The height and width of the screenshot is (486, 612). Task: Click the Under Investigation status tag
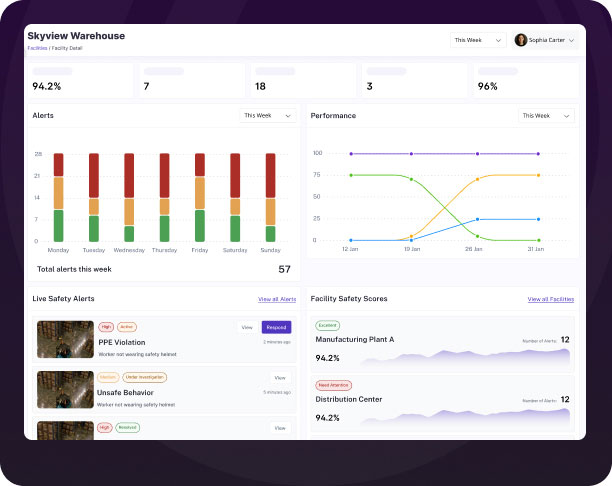pos(145,377)
